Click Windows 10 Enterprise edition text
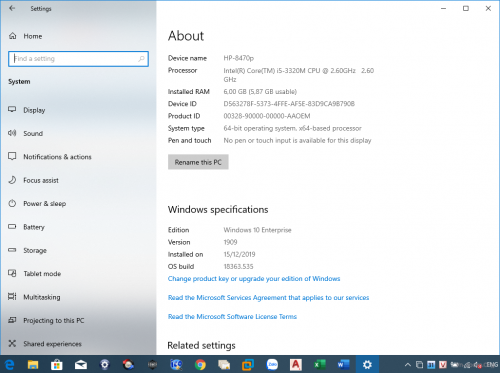The height and width of the screenshot is (373, 500). (x=257, y=230)
